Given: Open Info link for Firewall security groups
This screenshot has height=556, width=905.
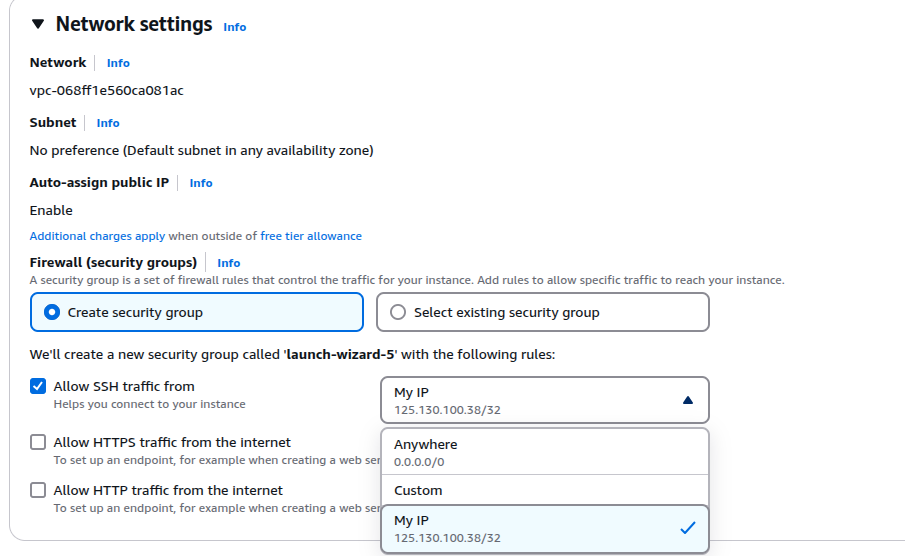Looking at the screenshot, I should [x=229, y=263].
